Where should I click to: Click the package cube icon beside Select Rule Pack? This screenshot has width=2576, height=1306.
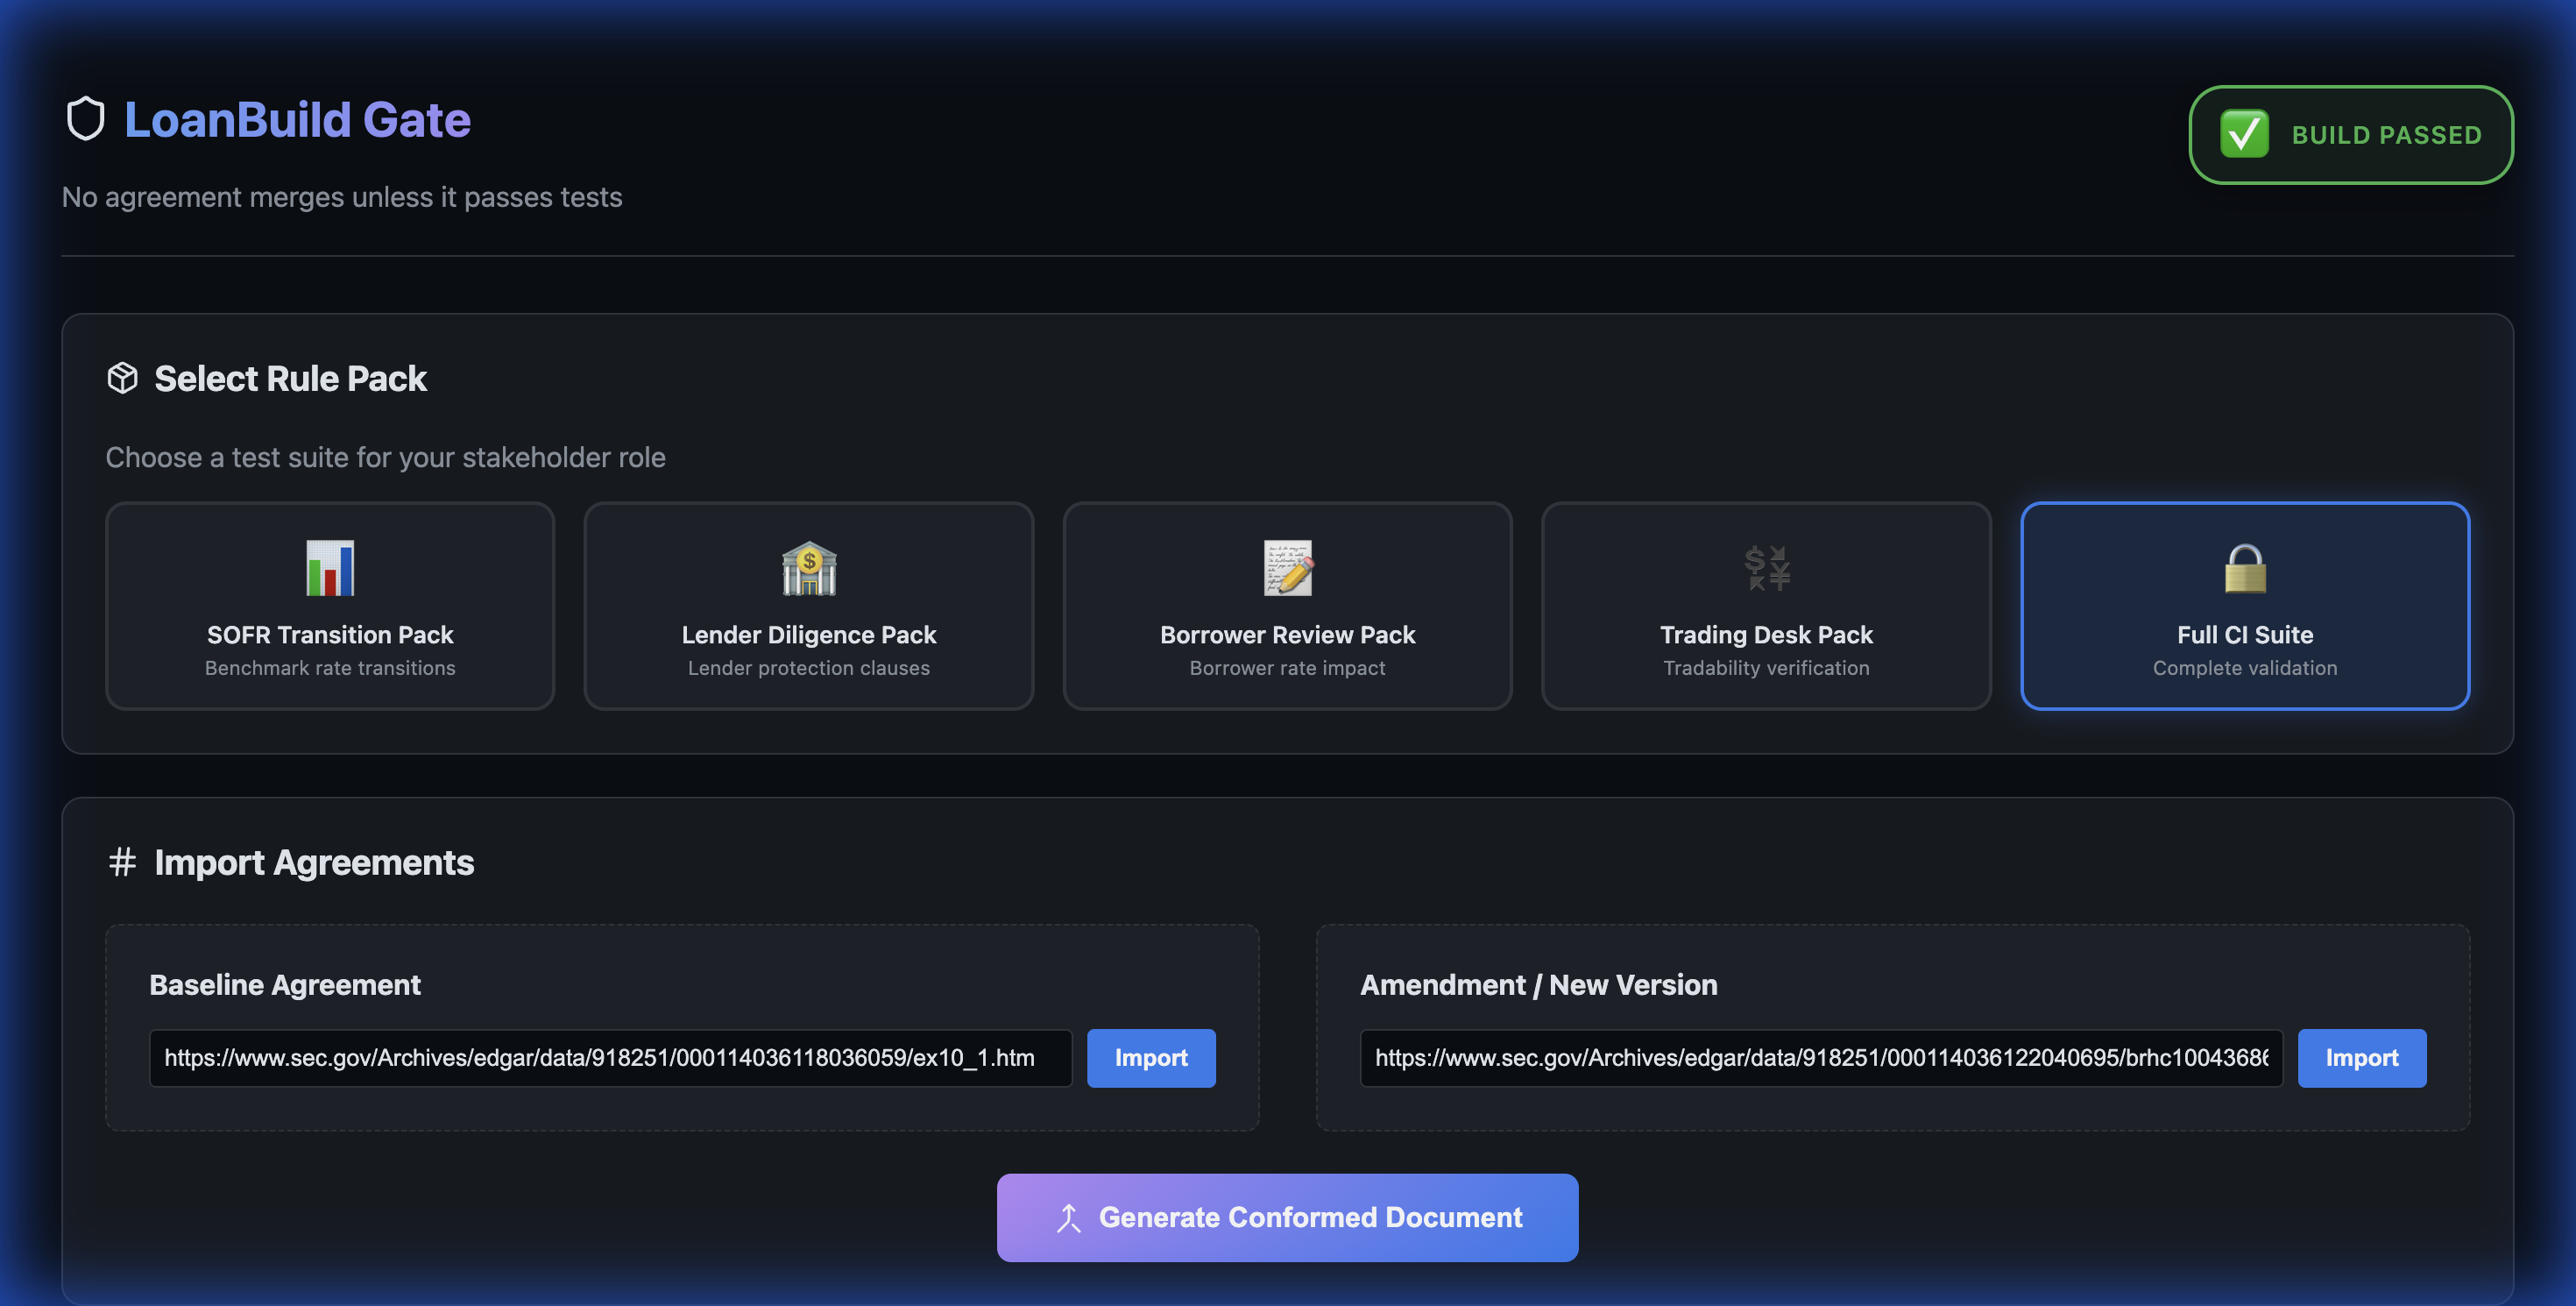[122, 378]
